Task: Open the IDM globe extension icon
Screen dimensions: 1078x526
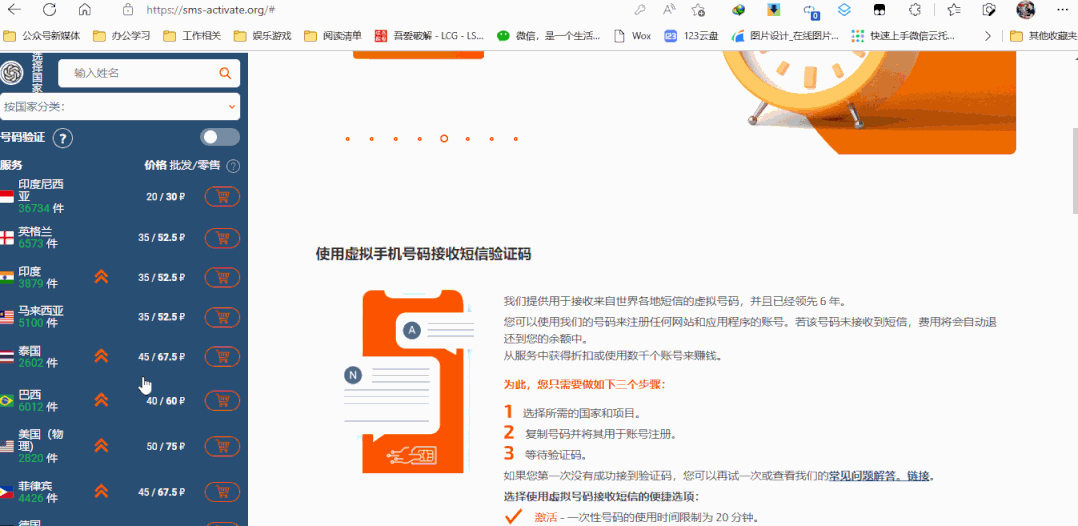Action: (x=739, y=10)
